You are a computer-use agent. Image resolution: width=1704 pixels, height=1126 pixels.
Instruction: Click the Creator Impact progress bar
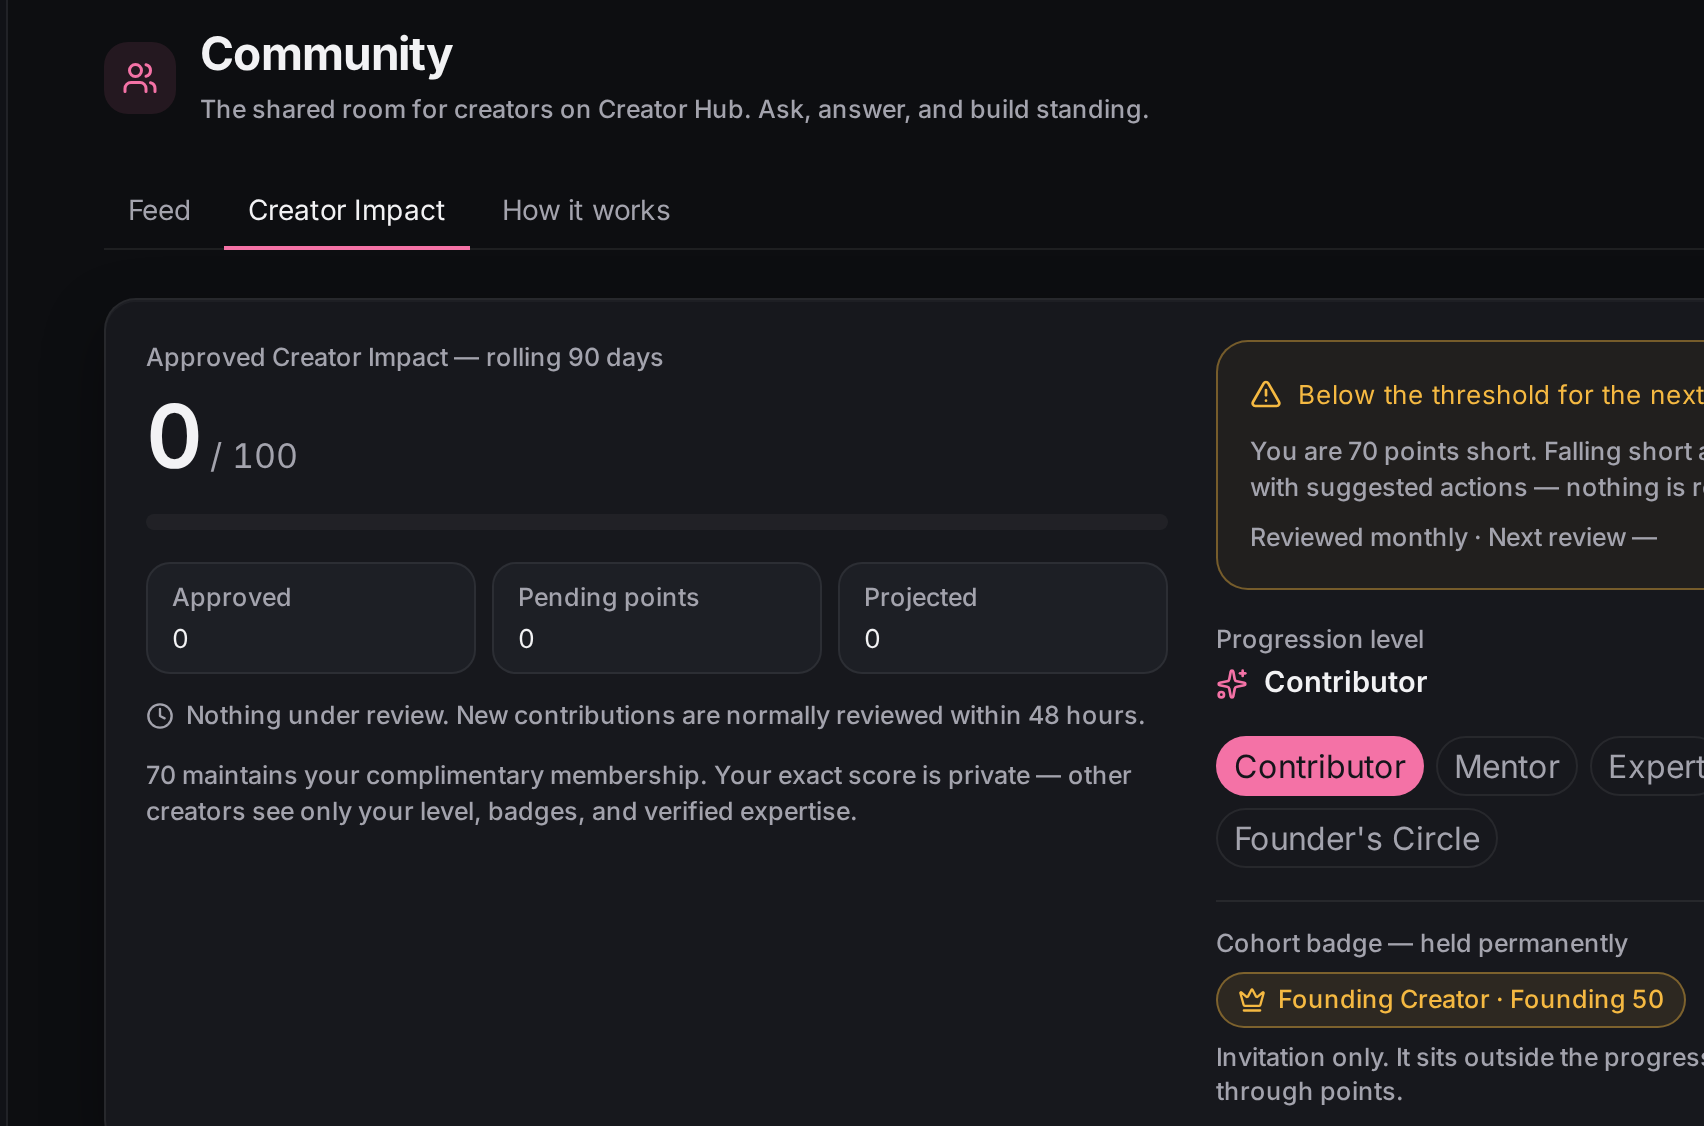[x=656, y=522]
